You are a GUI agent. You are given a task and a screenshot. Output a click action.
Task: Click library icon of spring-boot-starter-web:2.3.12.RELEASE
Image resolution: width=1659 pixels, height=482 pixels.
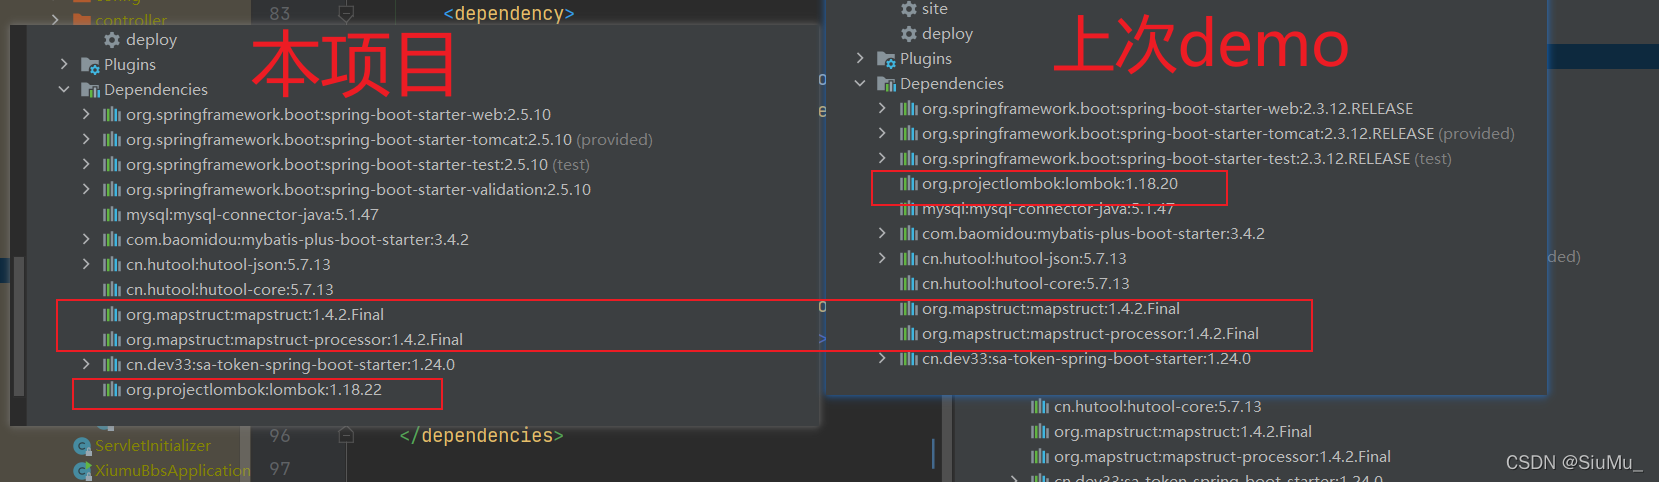(x=908, y=109)
